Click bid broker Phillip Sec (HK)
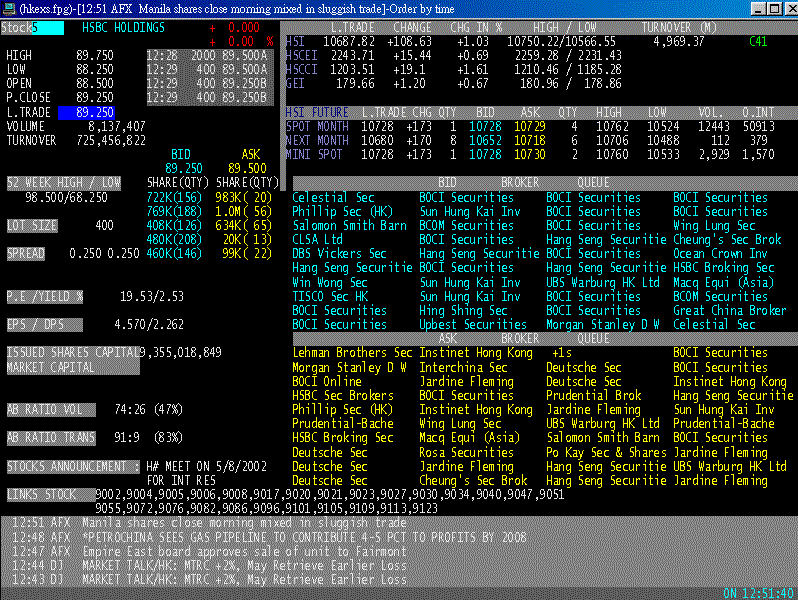Screen dimensions: 798x600 (343, 212)
